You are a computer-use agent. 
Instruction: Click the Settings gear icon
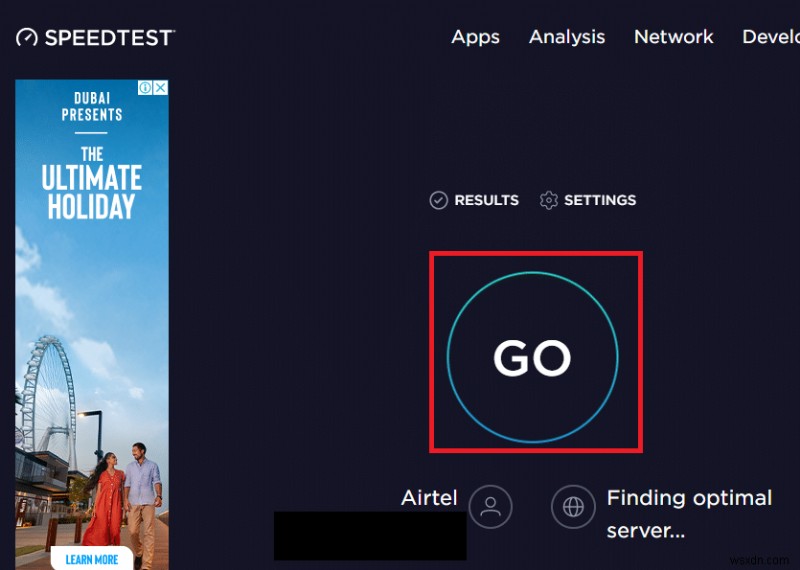[x=548, y=200]
